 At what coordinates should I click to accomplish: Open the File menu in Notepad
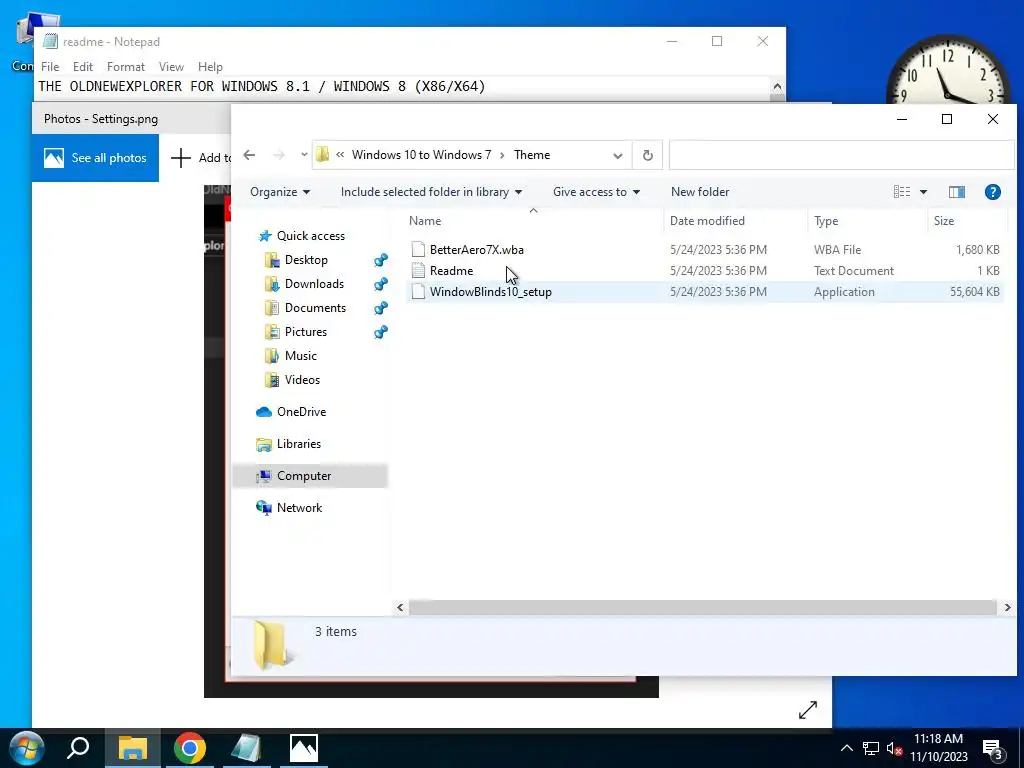[50, 67]
